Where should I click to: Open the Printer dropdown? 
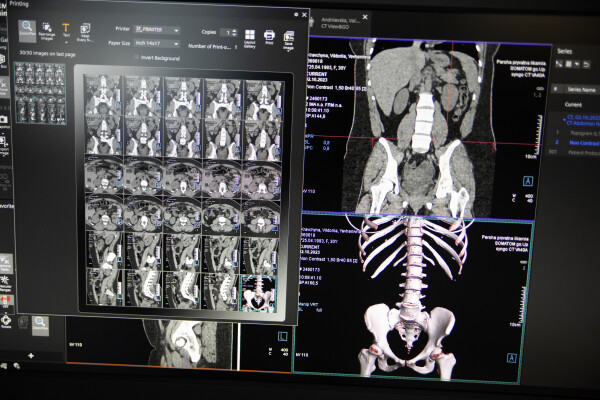click(157, 30)
